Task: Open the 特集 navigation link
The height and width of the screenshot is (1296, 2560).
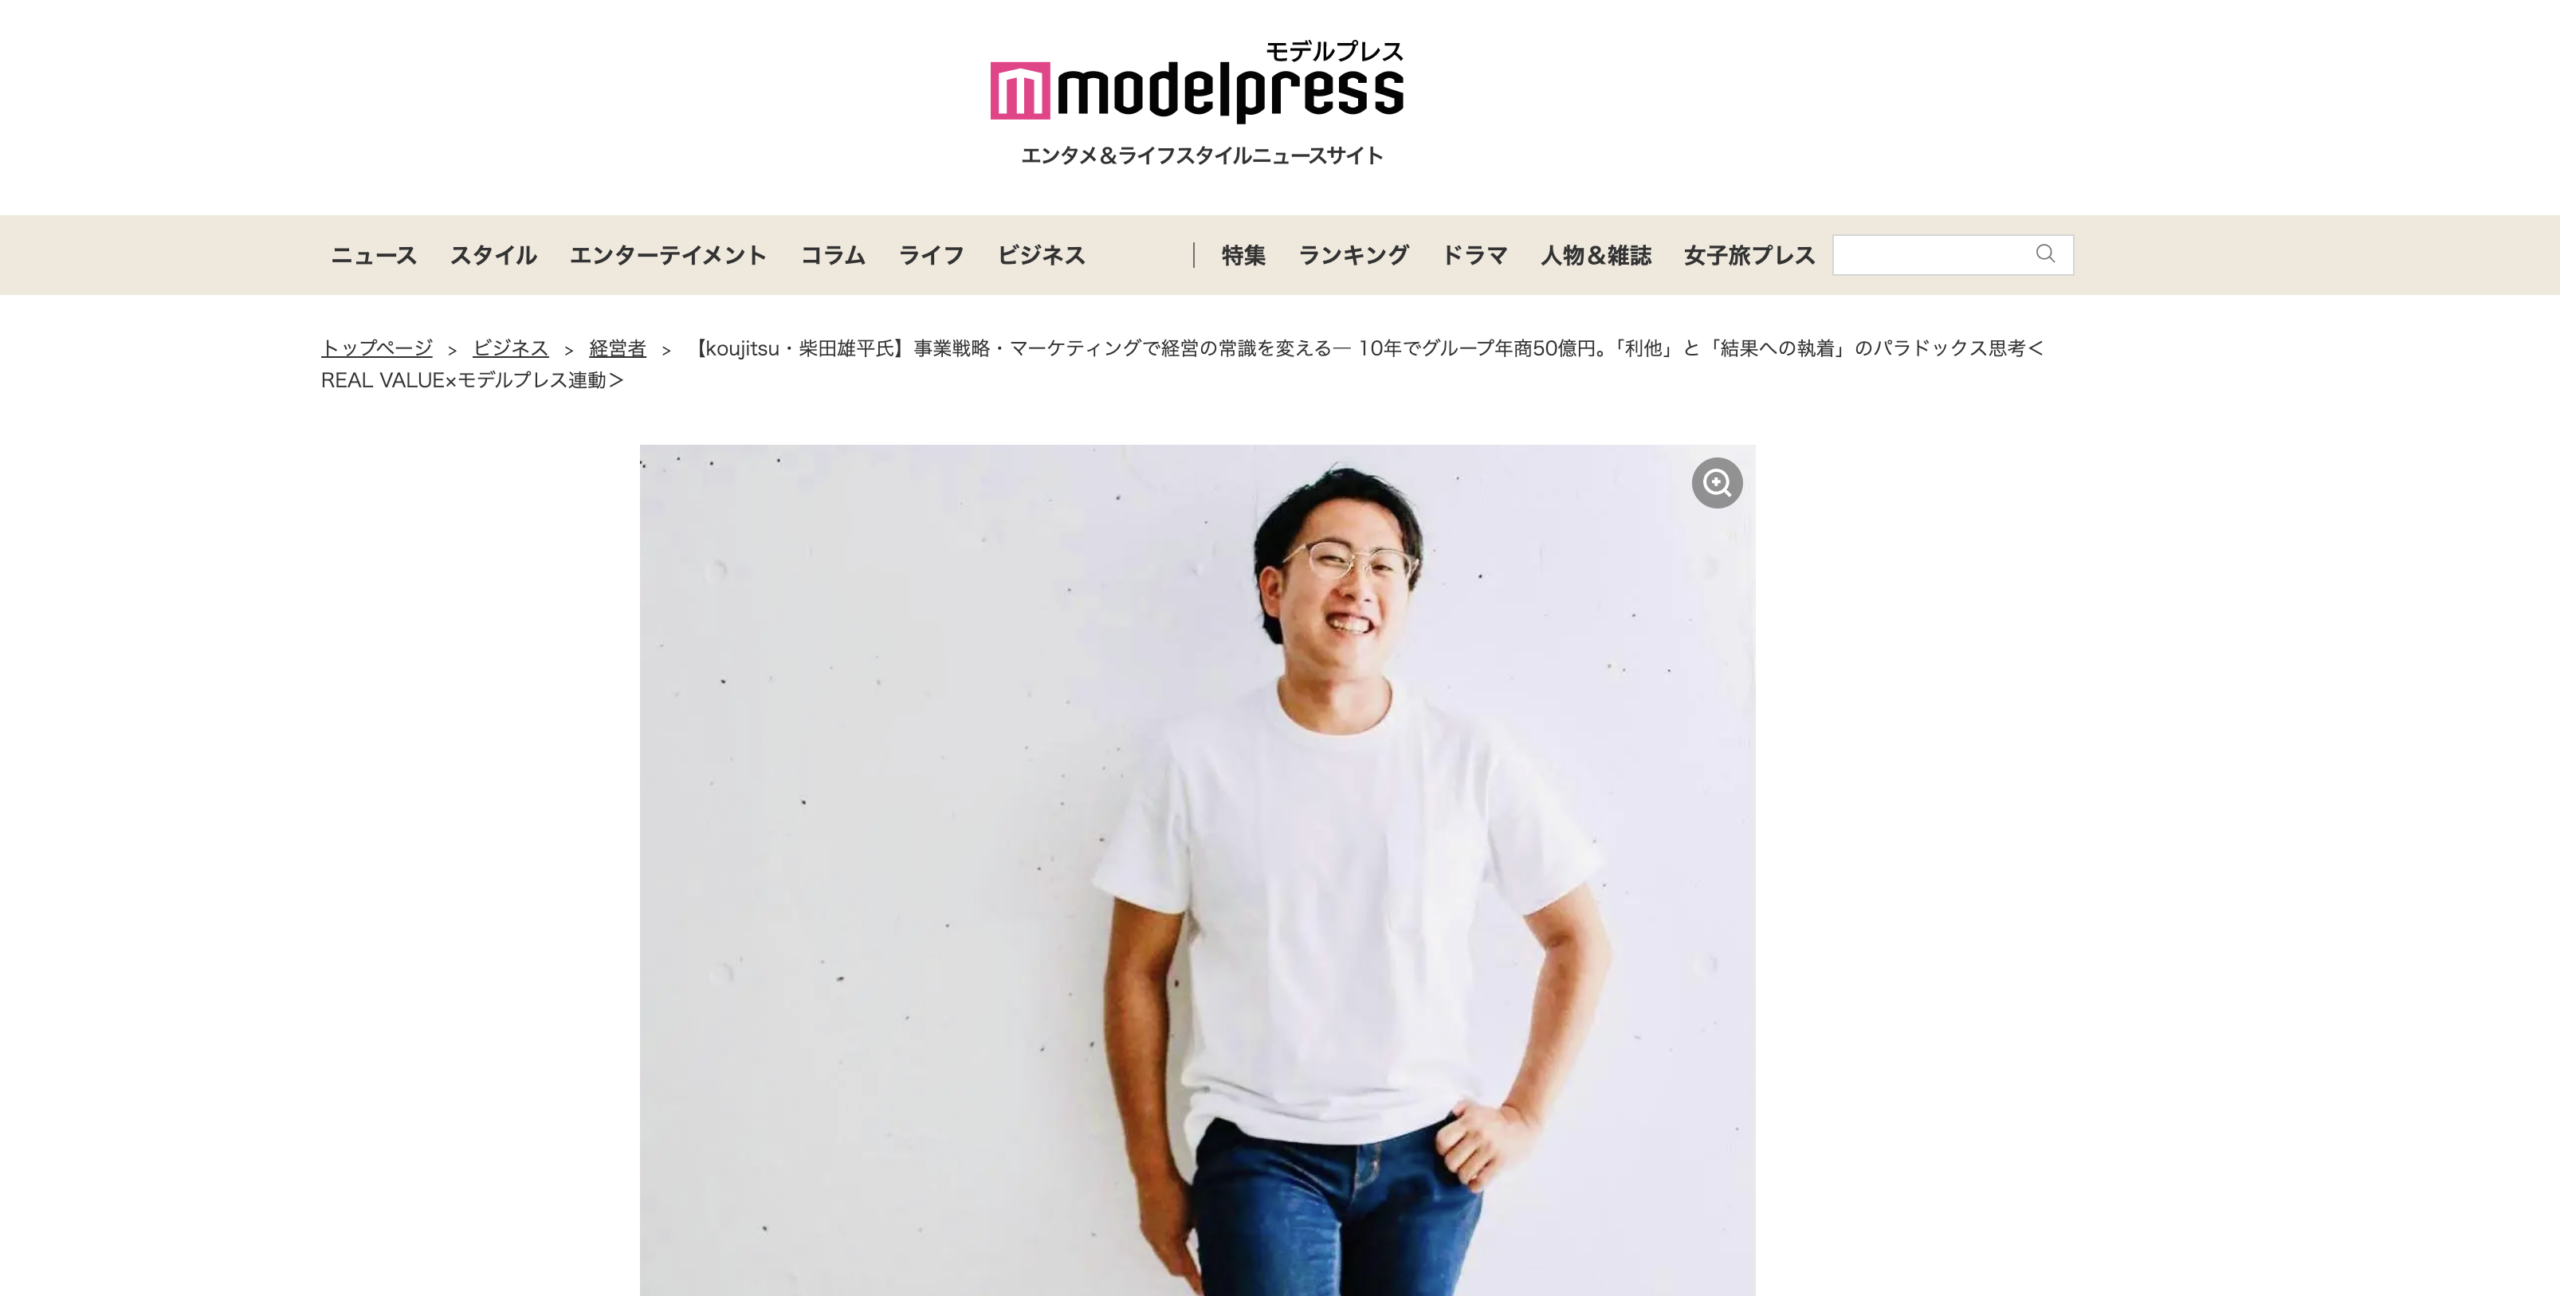Action: coord(1243,255)
